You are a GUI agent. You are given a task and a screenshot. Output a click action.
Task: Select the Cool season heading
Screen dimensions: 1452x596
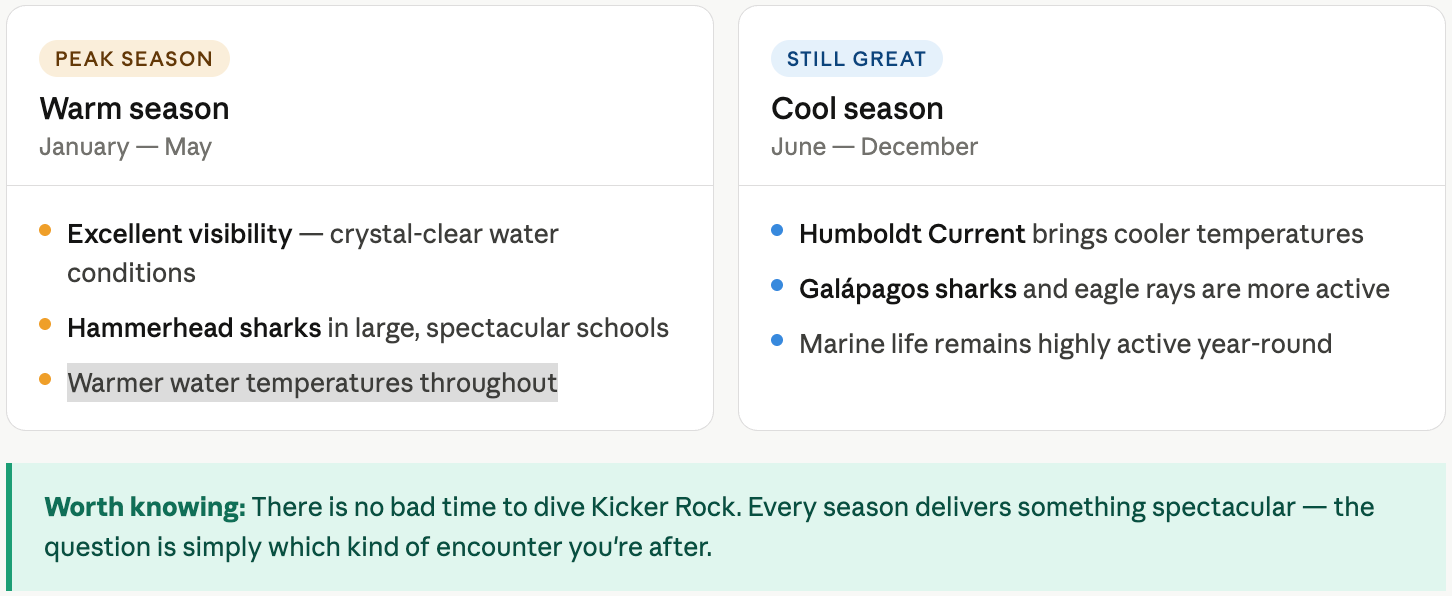click(x=857, y=108)
